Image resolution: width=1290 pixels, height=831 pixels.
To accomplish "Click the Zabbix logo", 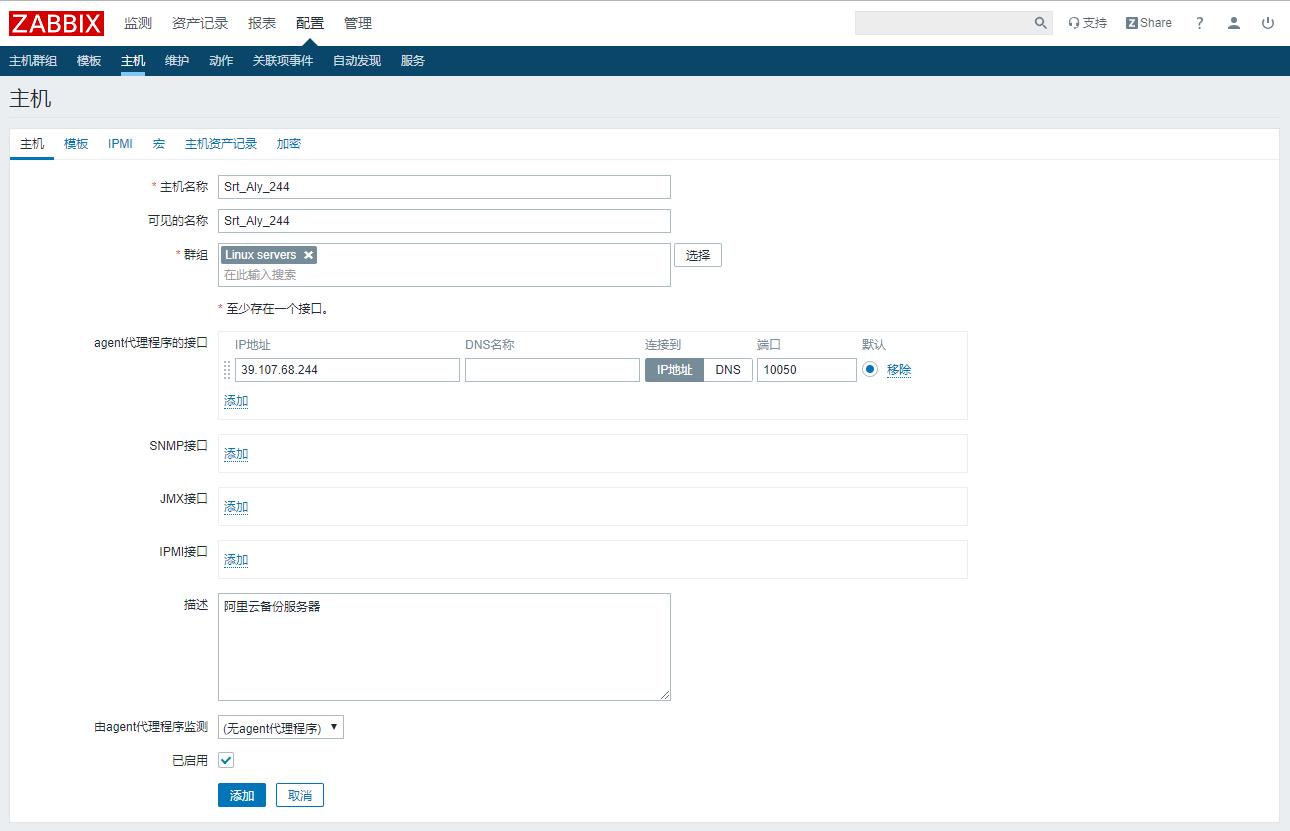I will click(x=57, y=23).
